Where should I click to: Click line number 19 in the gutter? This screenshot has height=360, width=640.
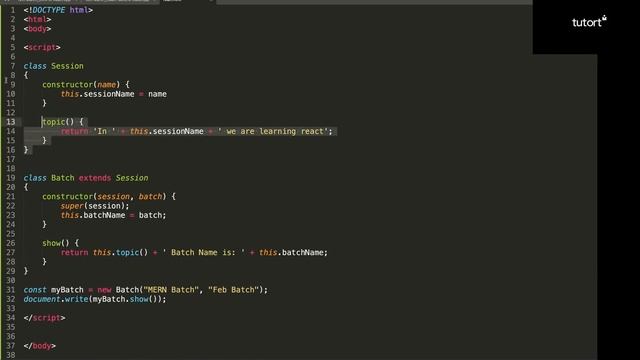click(x=11, y=178)
